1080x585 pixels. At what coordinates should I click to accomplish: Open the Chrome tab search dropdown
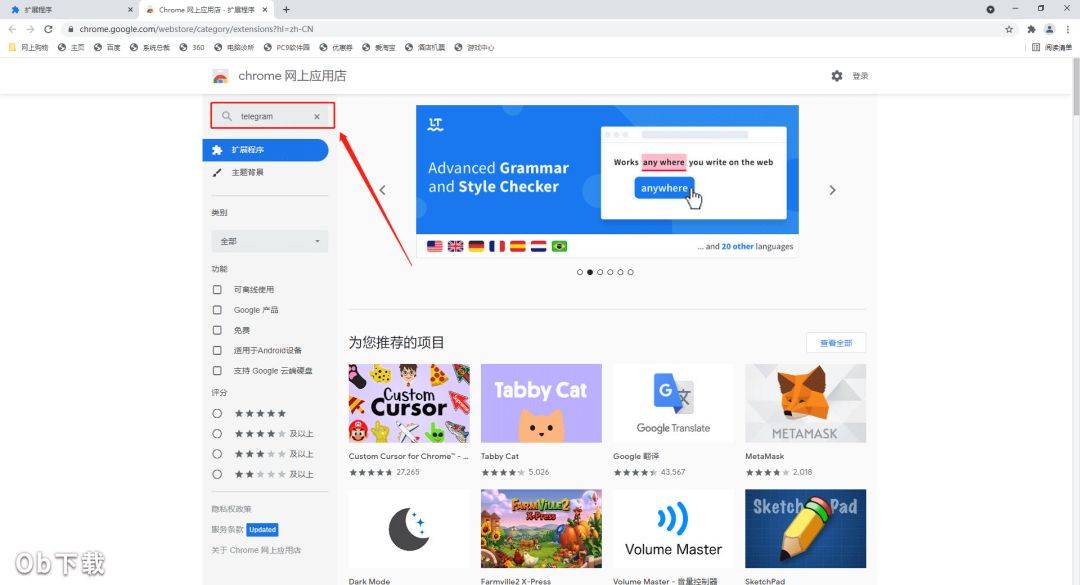click(x=990, y=10)
